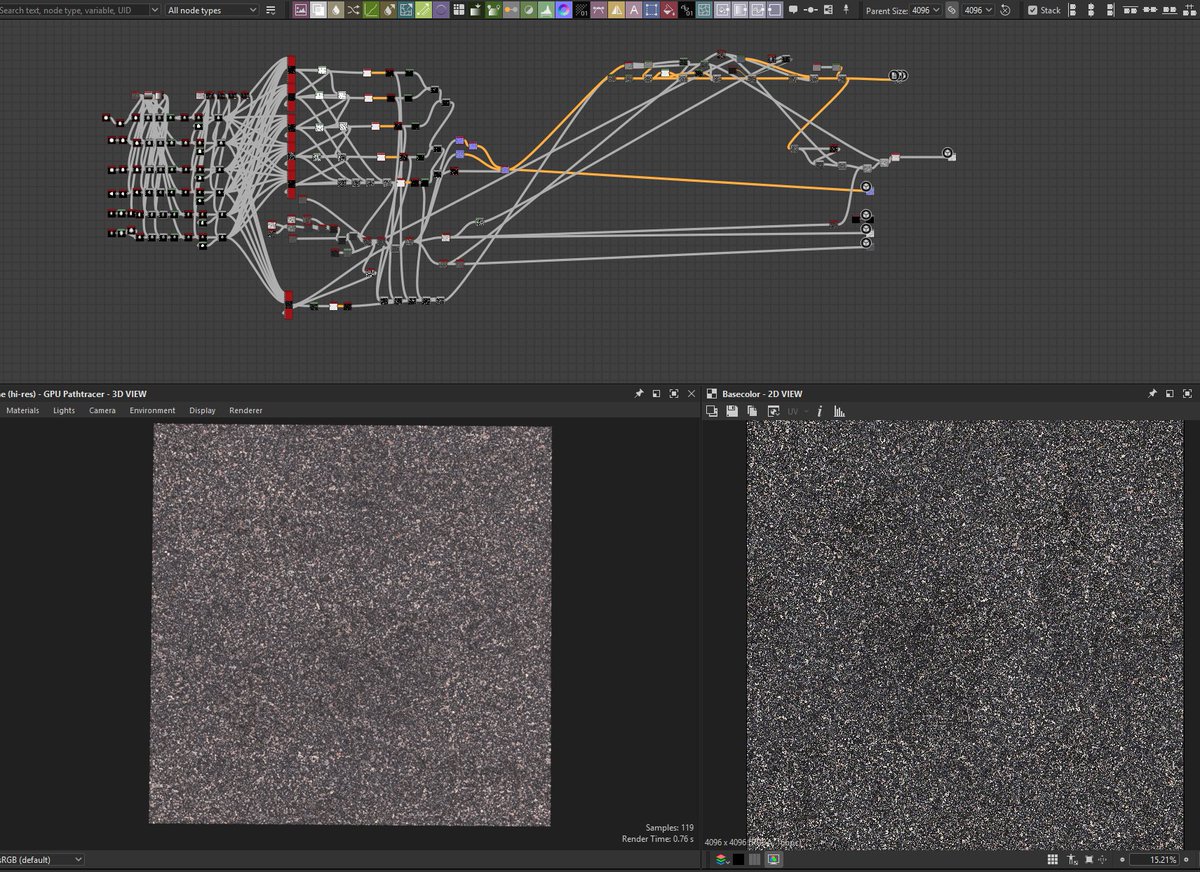Add a Uniform Color node (bucket)

coord(669,10)
